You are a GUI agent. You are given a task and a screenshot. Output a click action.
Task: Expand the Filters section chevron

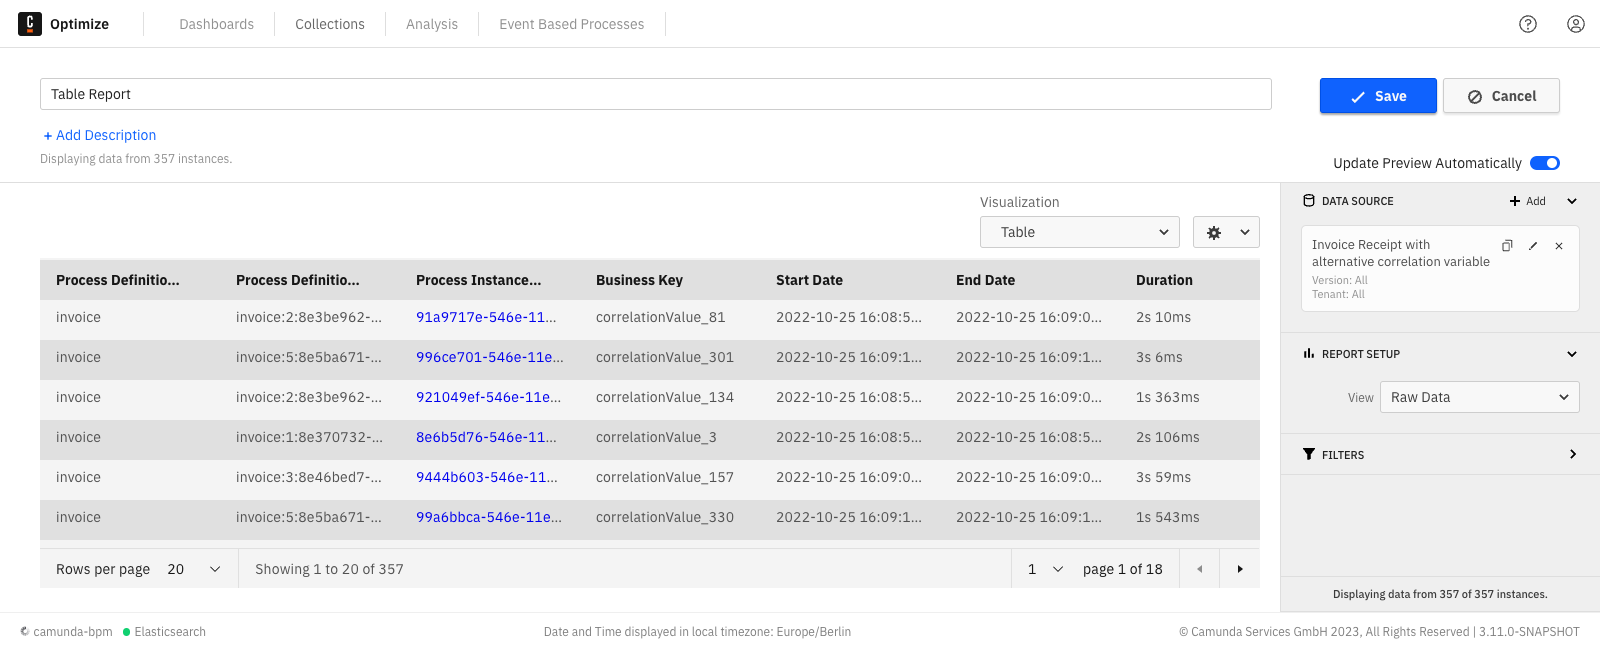[1572, 454]
